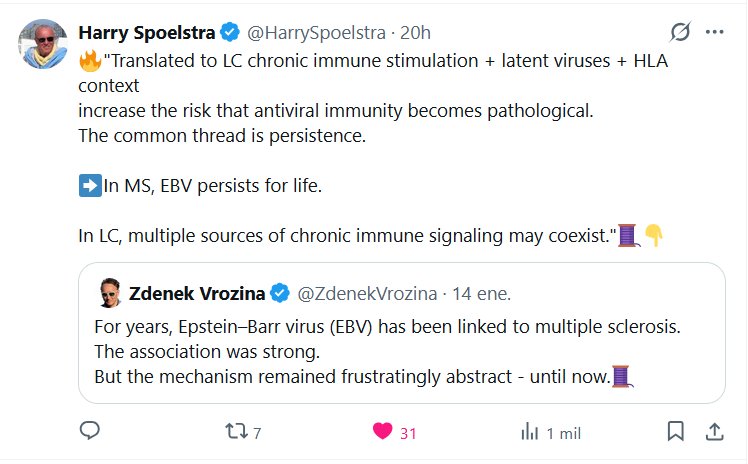Click the Grok explain icon

(680, 32)
